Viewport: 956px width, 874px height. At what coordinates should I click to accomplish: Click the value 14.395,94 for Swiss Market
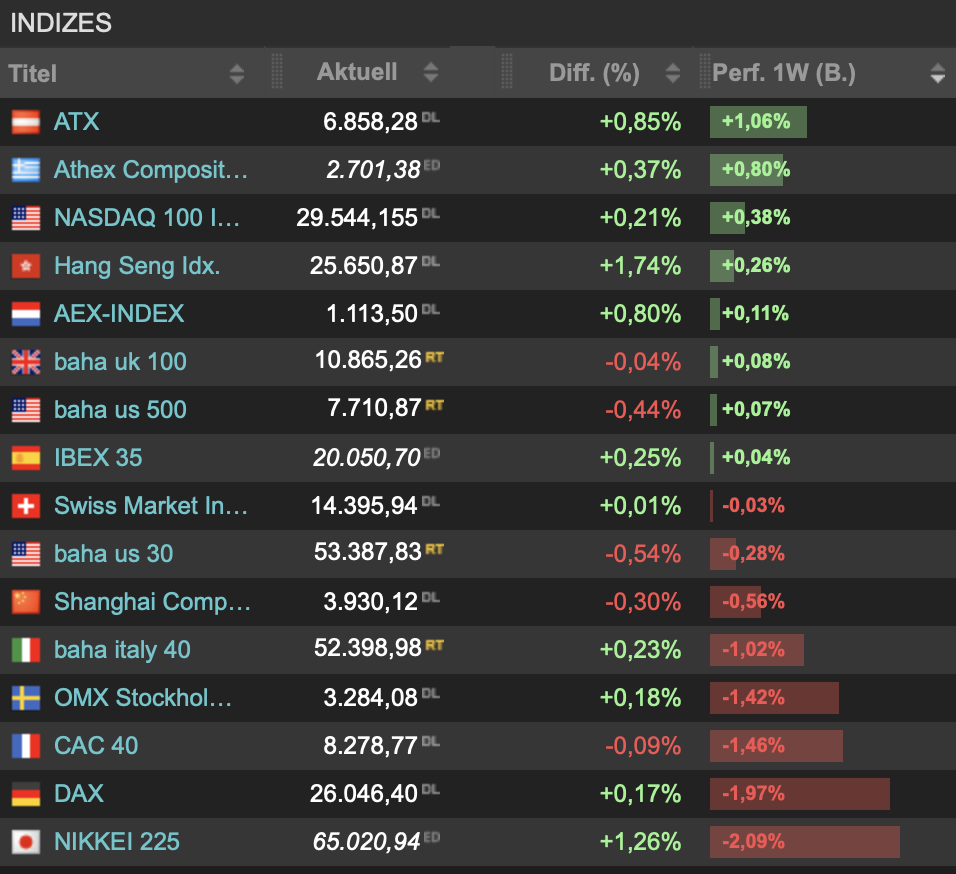(x=364, y=506)
